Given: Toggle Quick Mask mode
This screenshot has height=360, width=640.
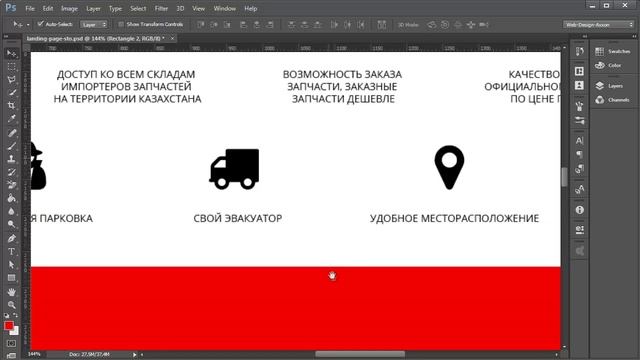Looking at the screenshot, I should 11,343.
